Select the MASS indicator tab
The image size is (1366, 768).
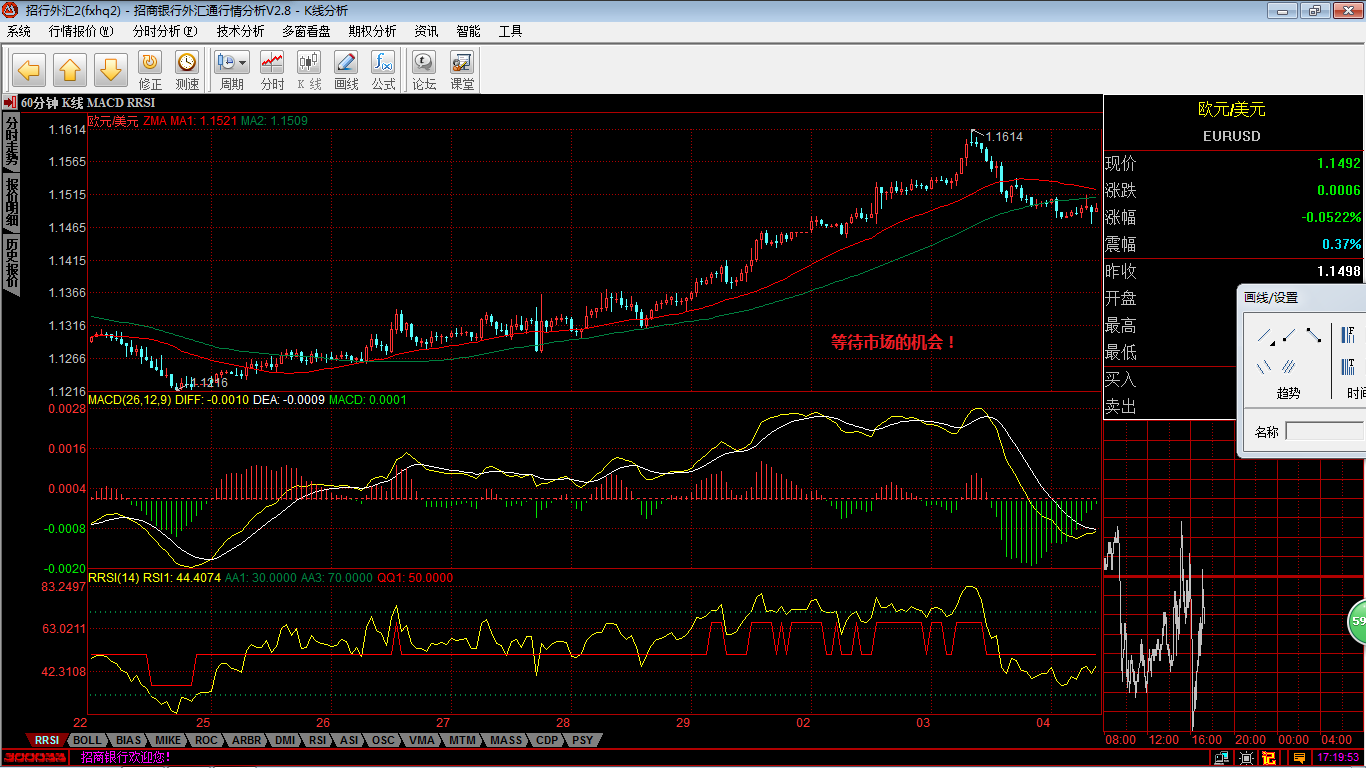click(506, 740)
